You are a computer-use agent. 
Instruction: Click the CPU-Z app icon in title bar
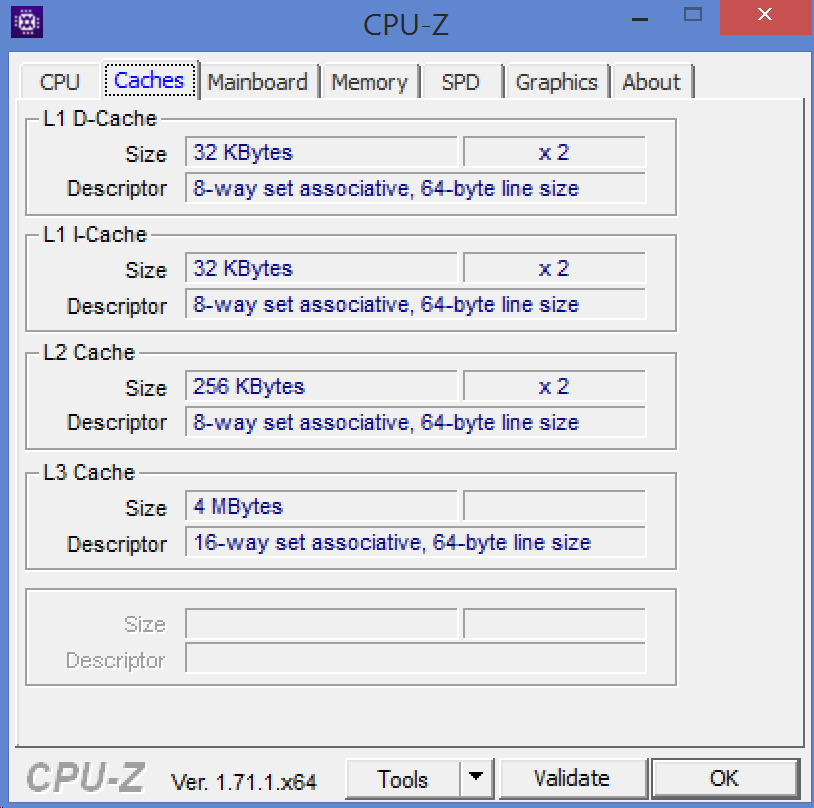tap(27, 22)
